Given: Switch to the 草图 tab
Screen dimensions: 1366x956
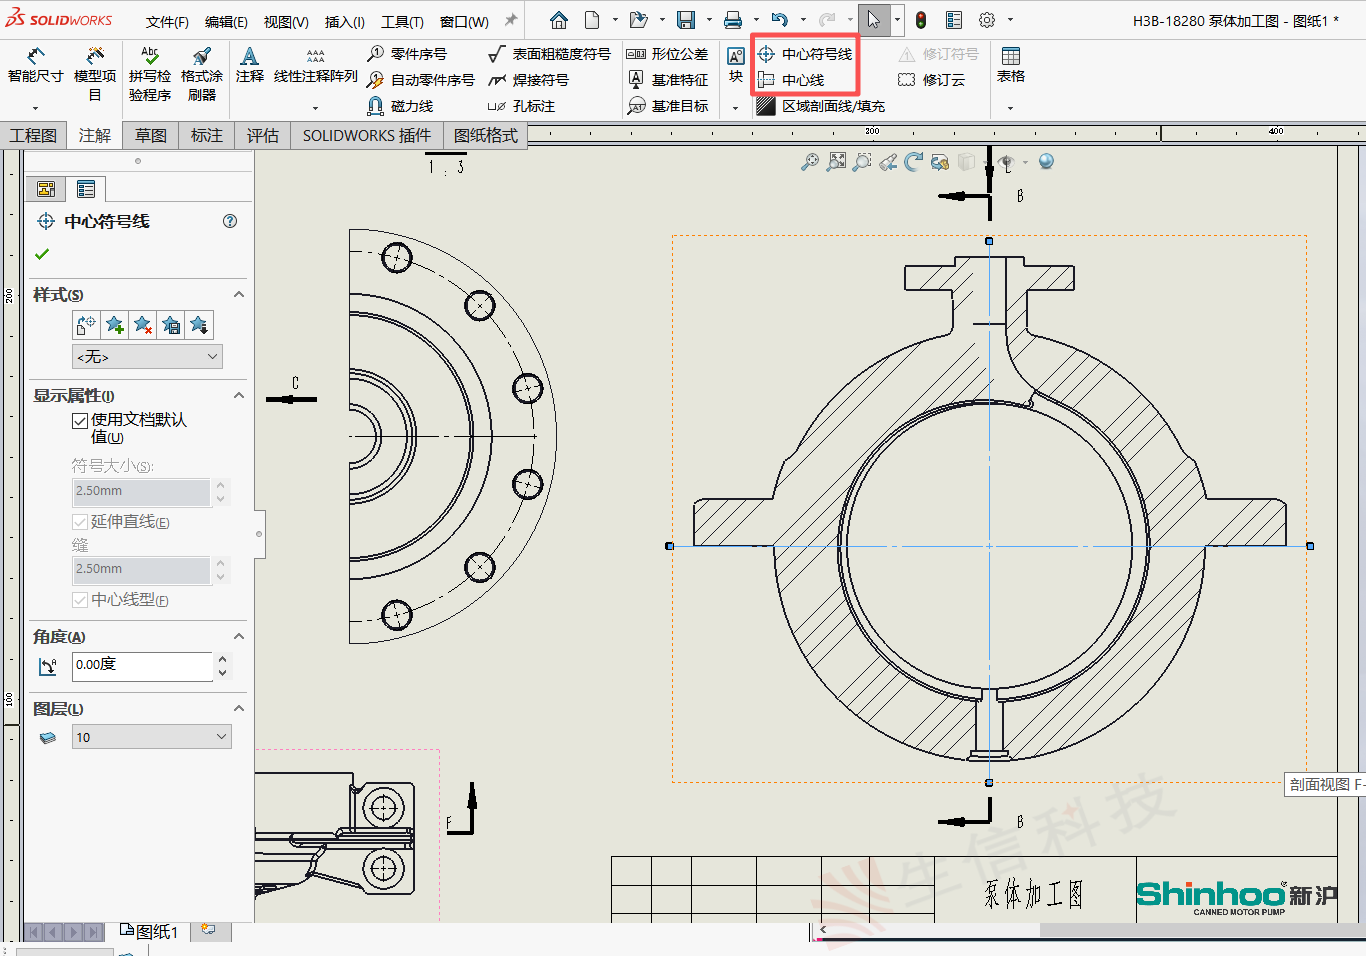Looking at the screenshot, I should click(x=151, y=135).
